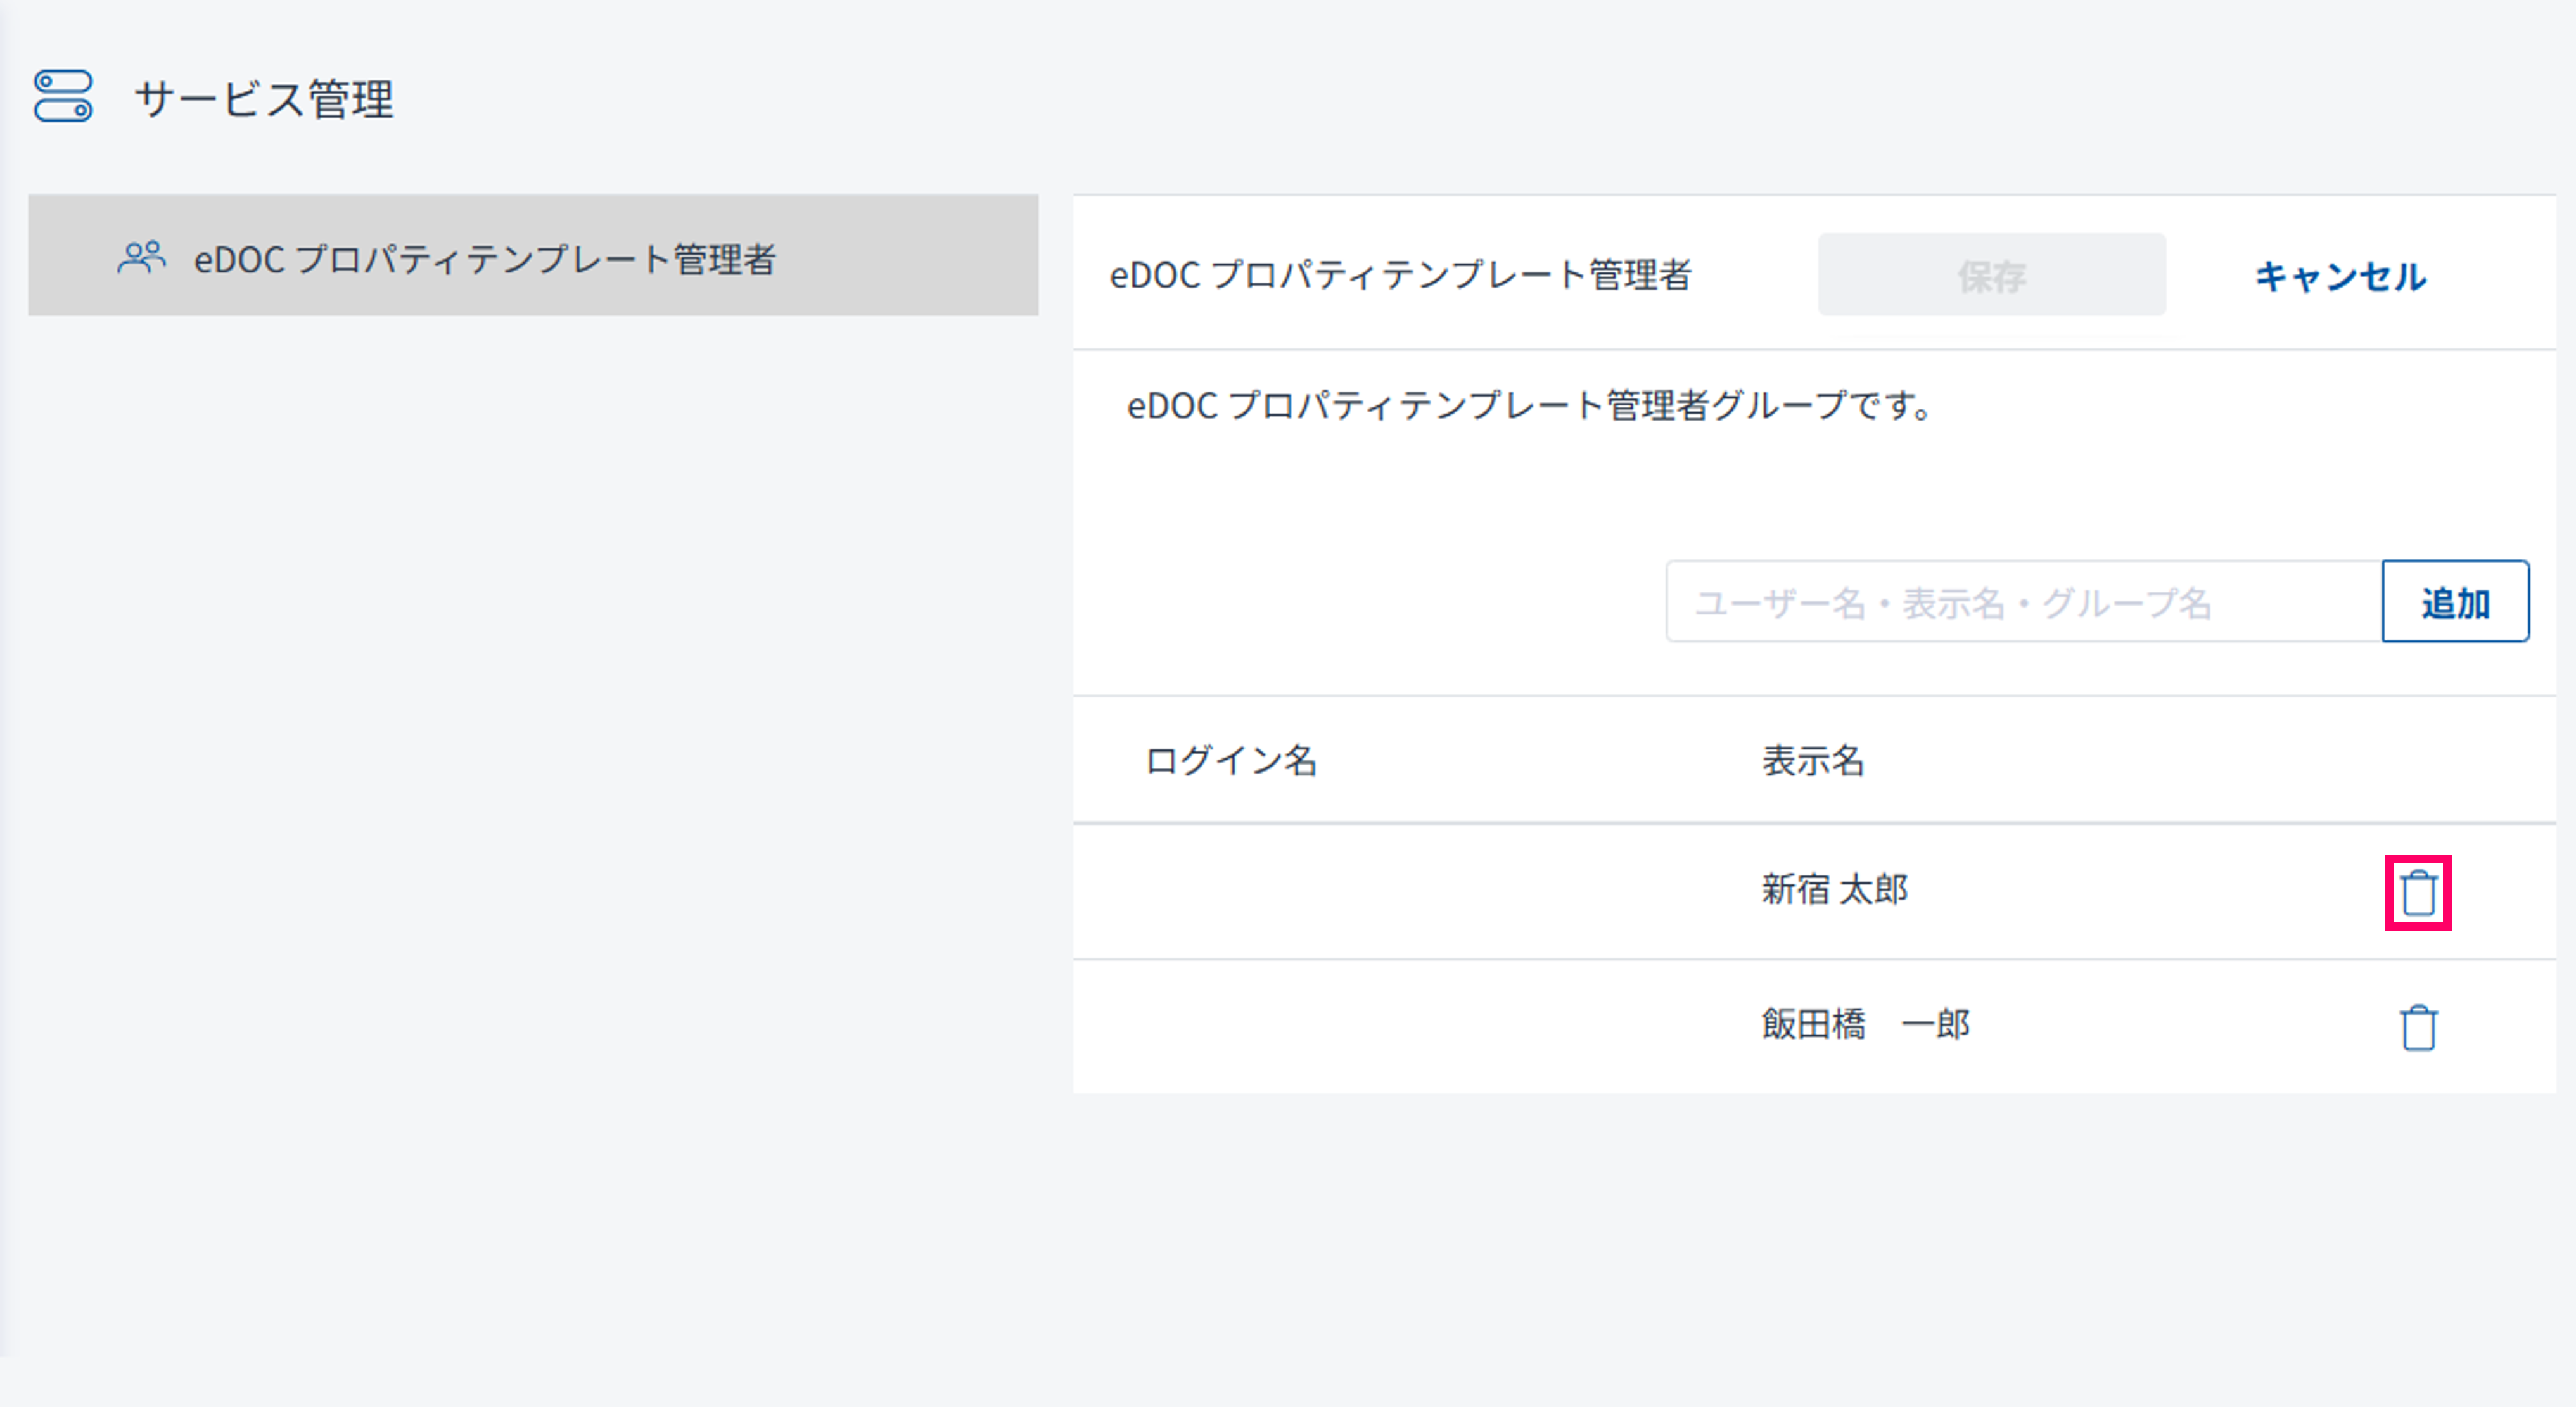
Task: Select the eDOC プロパティテンプレート管理者 sidebar item
Action: [x=484, y=259]
